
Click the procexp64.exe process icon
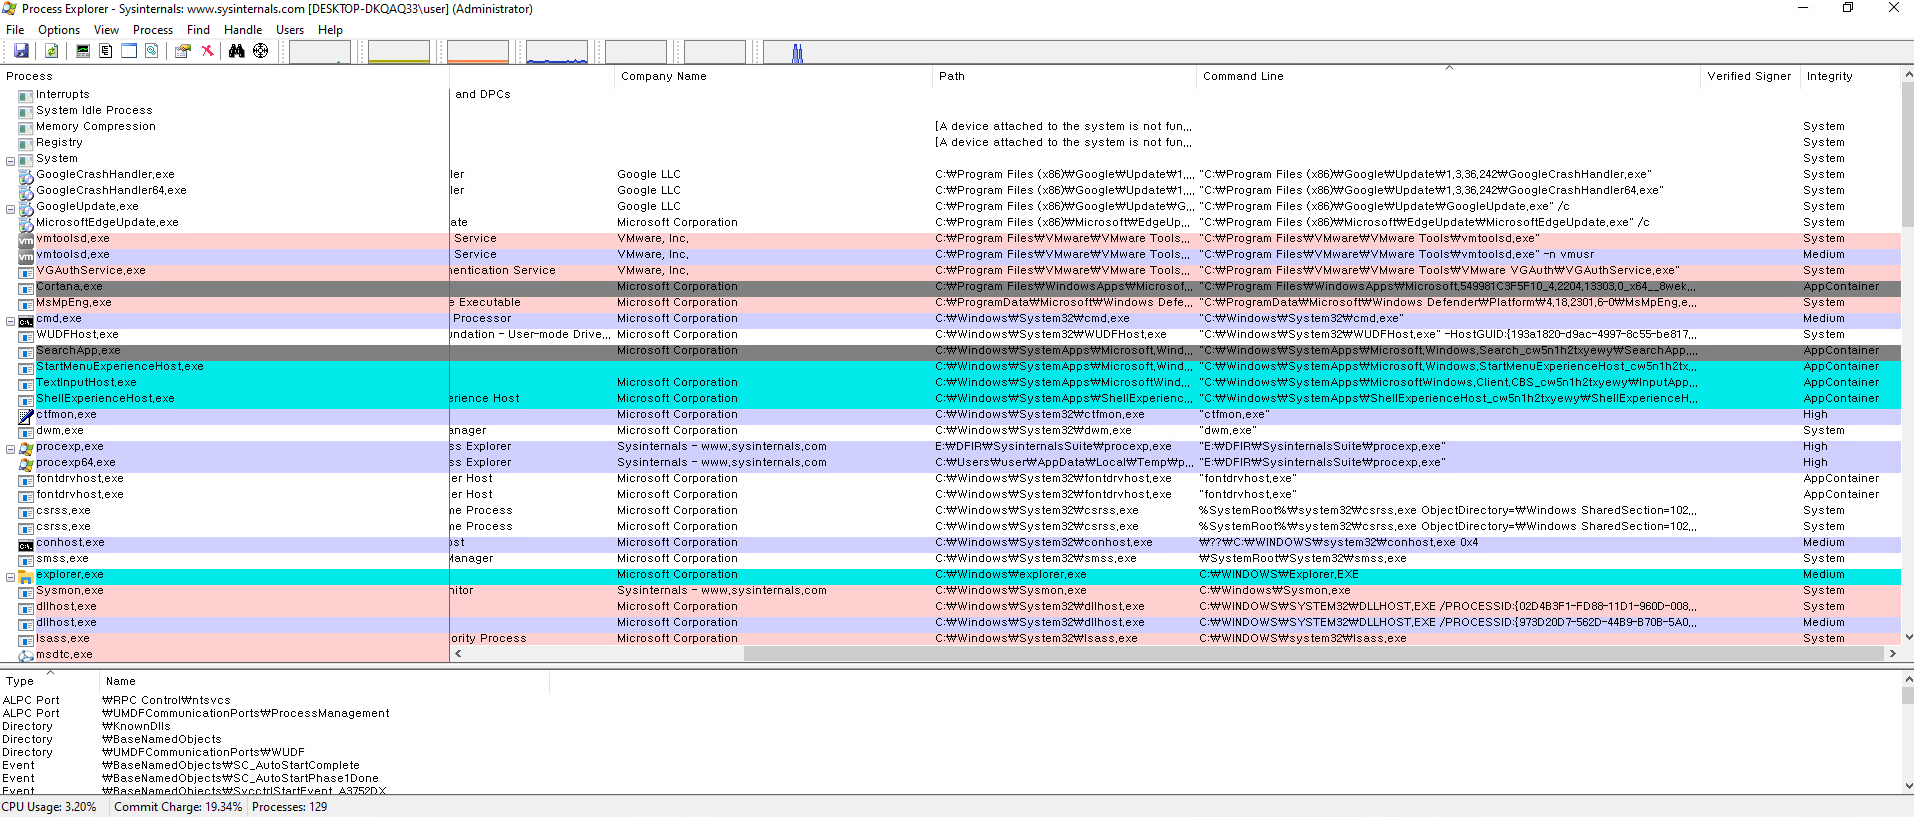click(26, 464)
